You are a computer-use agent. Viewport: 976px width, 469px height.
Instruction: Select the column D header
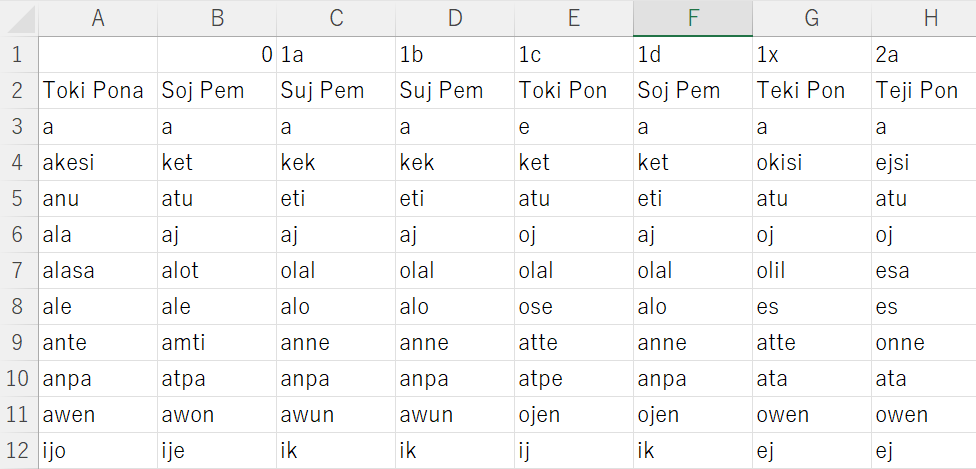click(455, 18)
